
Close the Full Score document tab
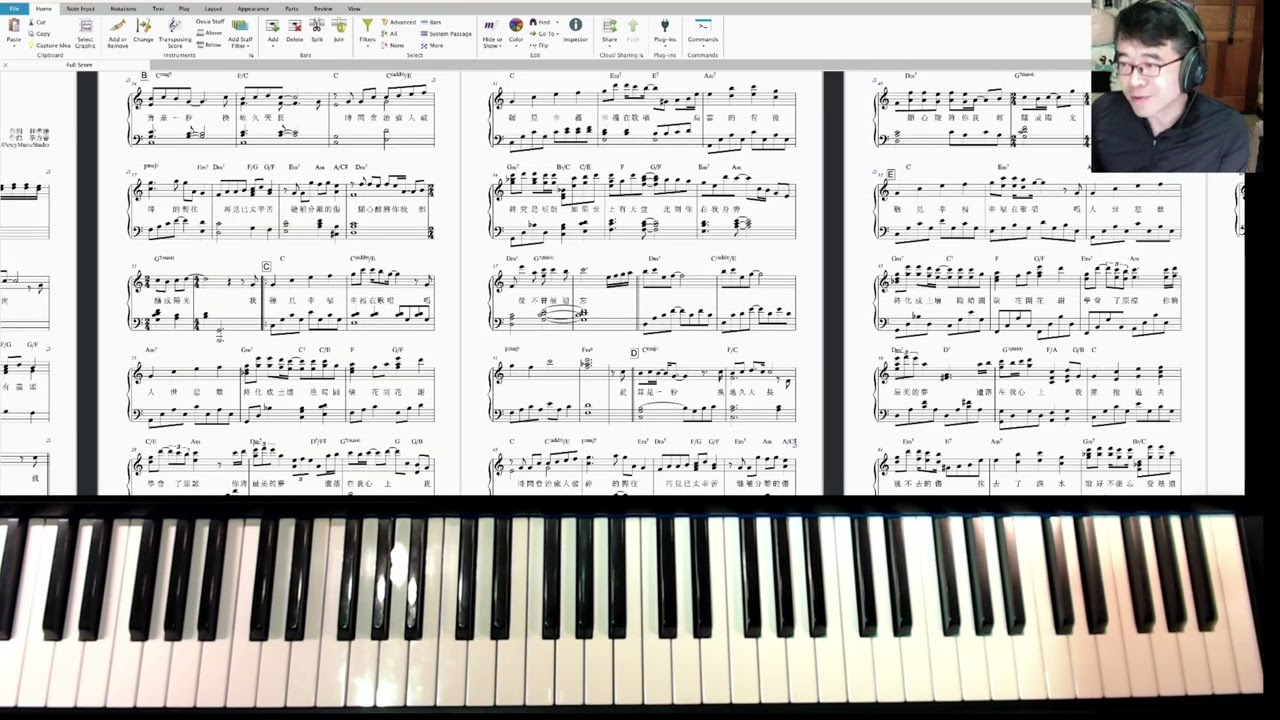click(6, 65)
